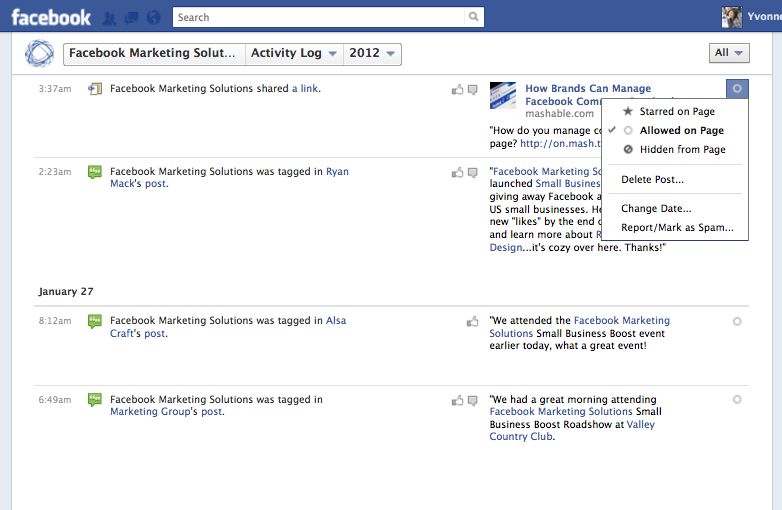
Task: Open Facebook Marketing Solutions link in 6:49am text
Action: pyautogui.click(x=561, y=412)
